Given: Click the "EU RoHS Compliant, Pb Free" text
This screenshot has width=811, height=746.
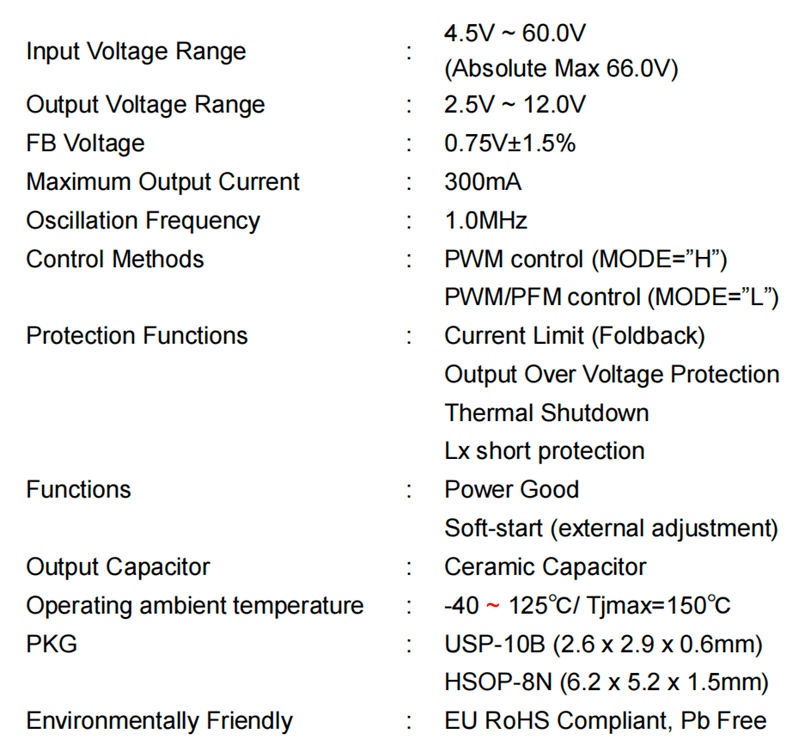Looking at the screenshot, I should pyautogui.click(x=606, y=720).
